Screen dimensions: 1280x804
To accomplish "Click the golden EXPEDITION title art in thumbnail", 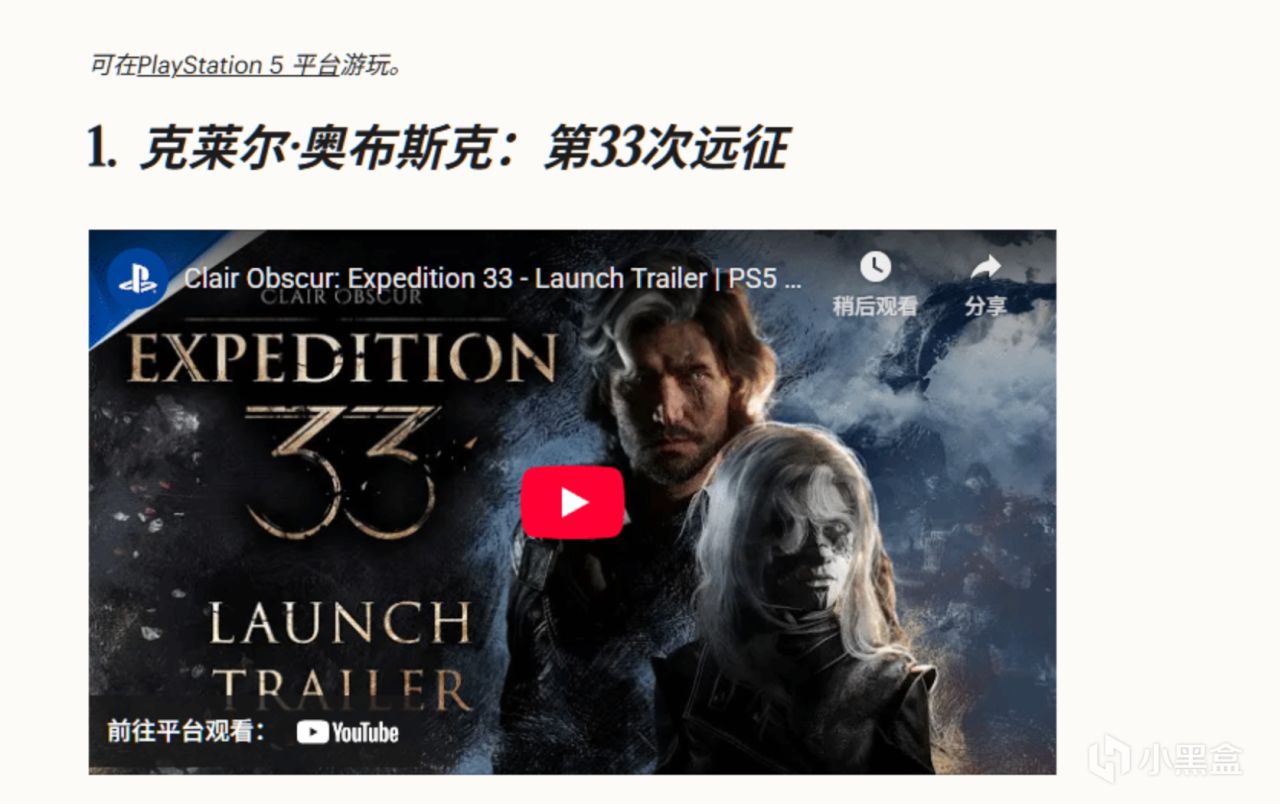I will (x=343, y=357).
